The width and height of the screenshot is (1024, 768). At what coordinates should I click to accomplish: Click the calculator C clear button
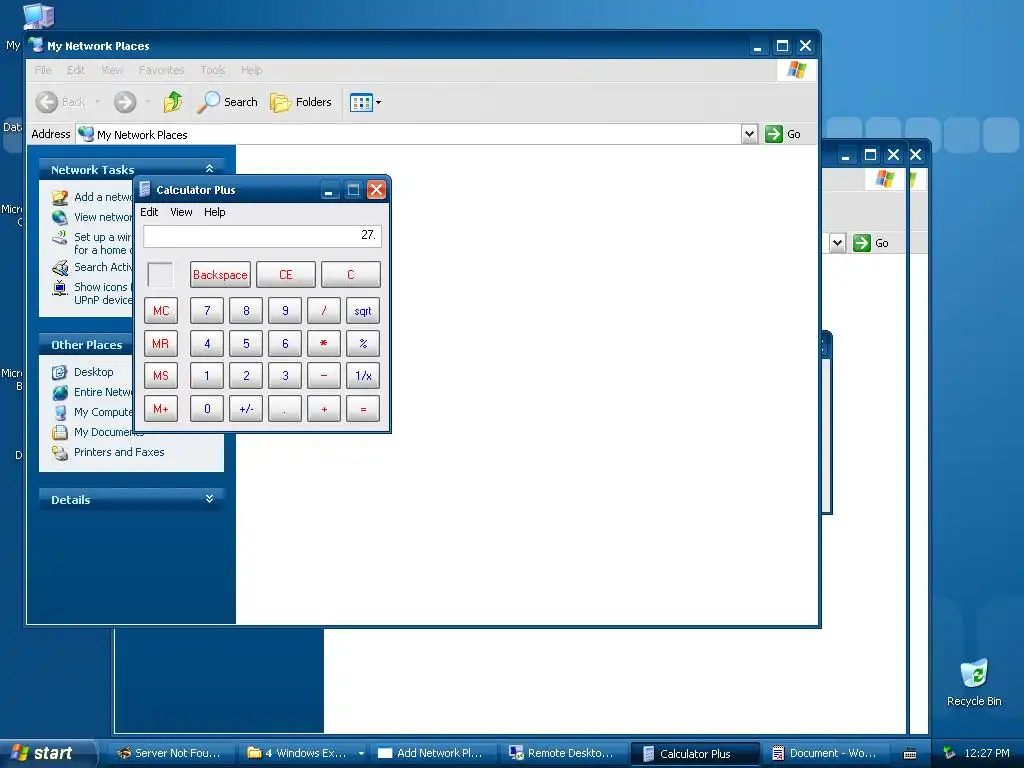pyautogui.click(x=351, y=275)
